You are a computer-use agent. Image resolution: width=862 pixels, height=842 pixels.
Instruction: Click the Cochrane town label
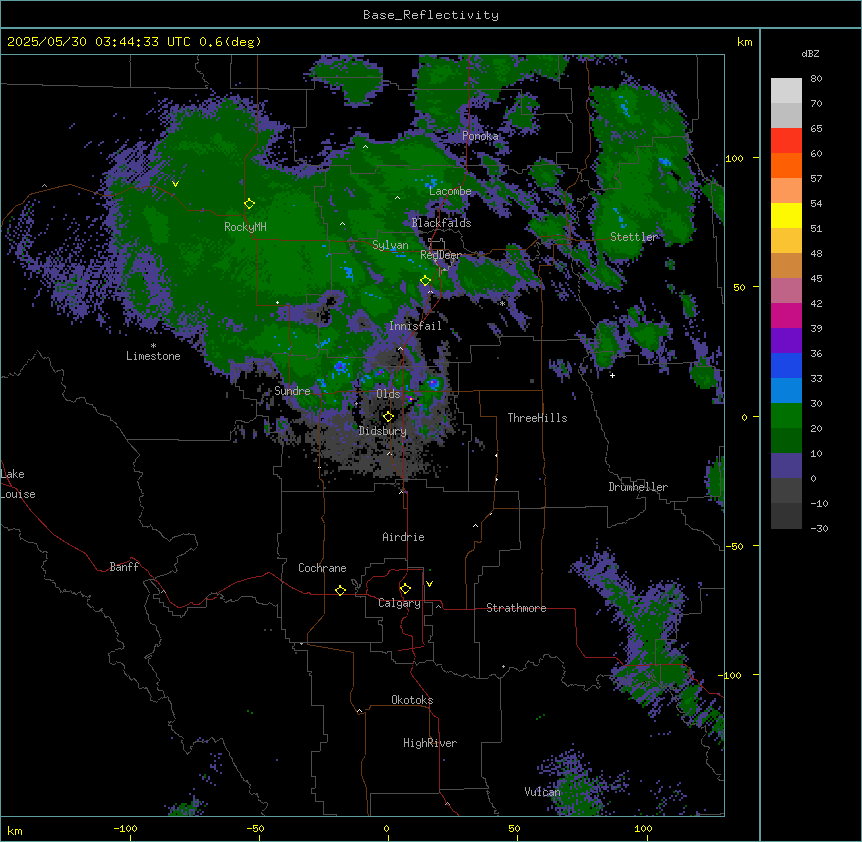(322, 568)
